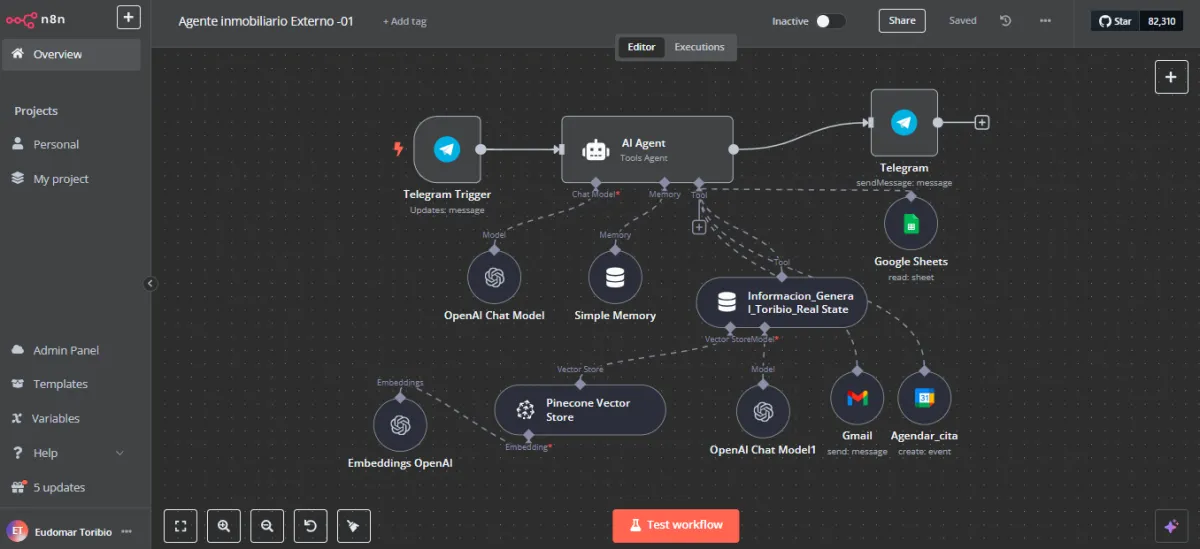
Task: Click the n8n logo
Action: (x=36, y=19)
